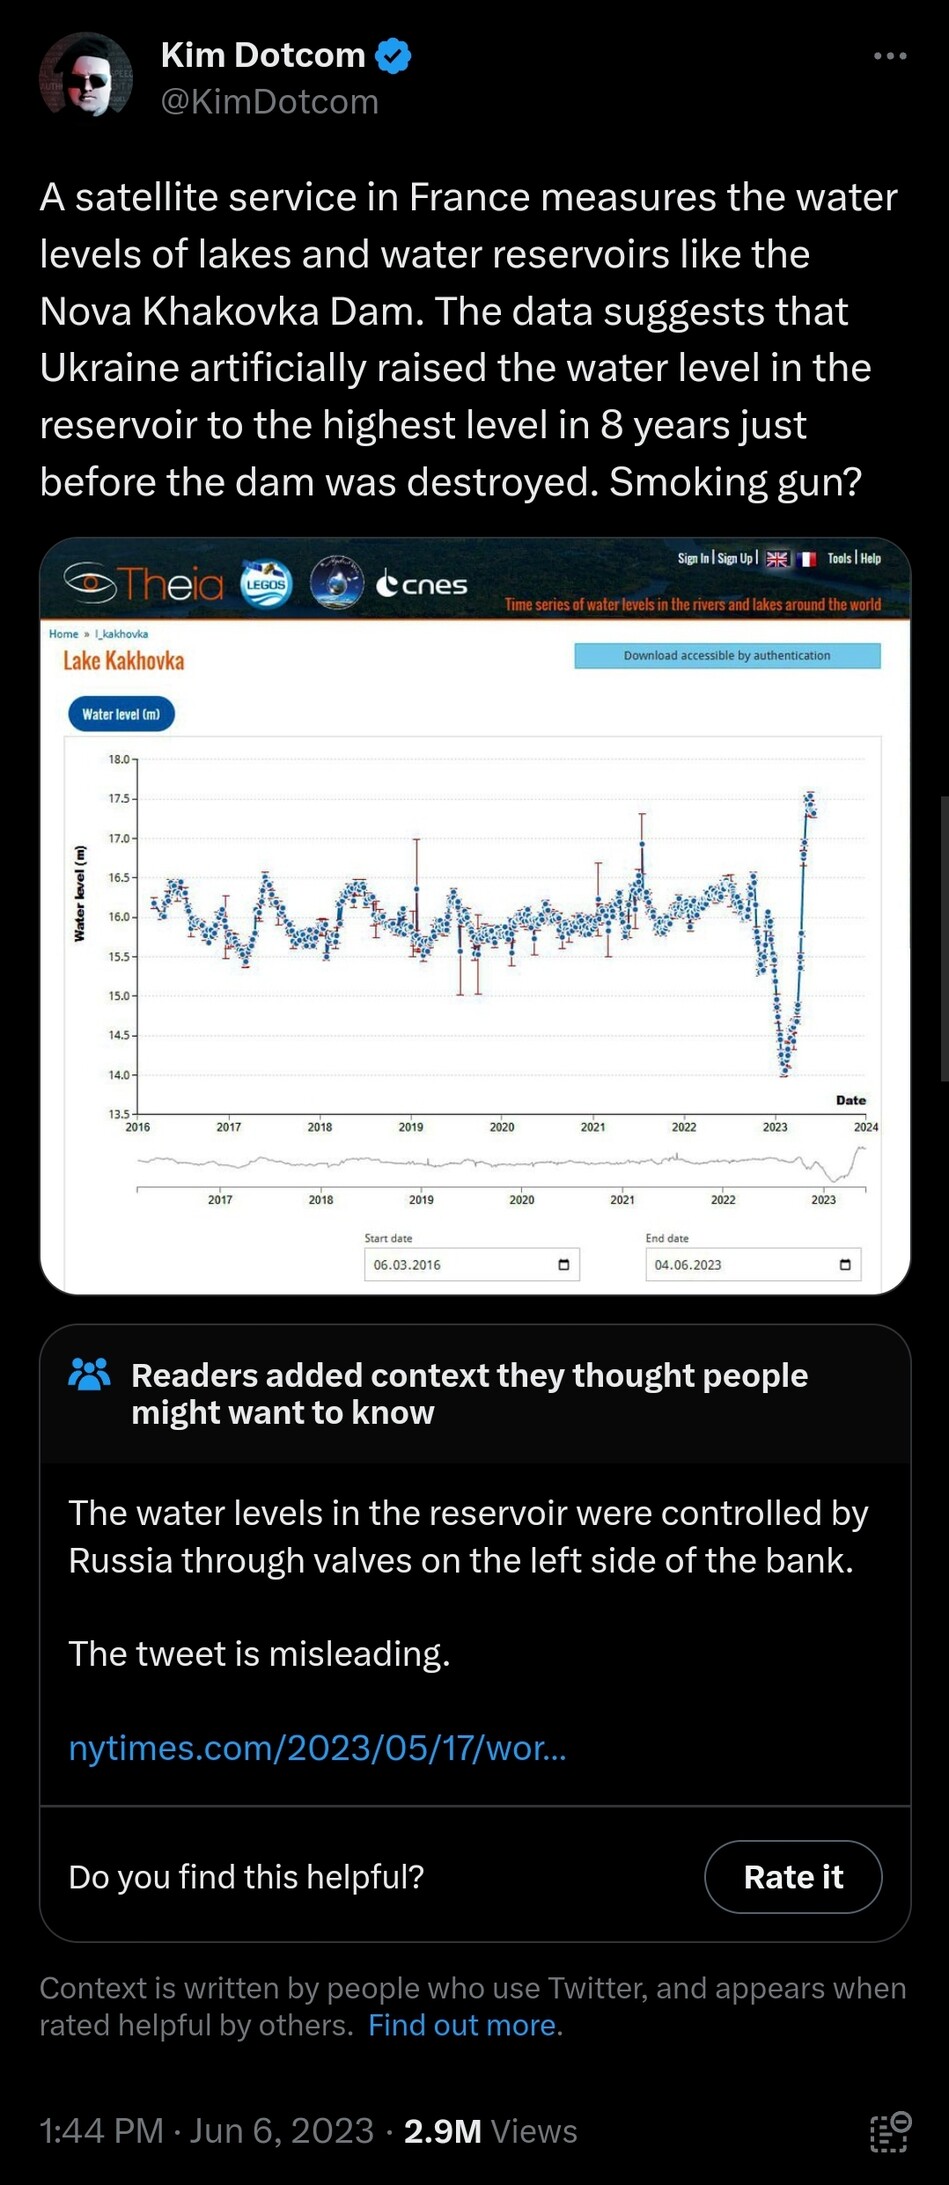Image resolution: width=949 pixels, height=2185 pixels.
Task: Open the Start date calendar picker
Action: pyautogui.click(x=563, y=1265)
